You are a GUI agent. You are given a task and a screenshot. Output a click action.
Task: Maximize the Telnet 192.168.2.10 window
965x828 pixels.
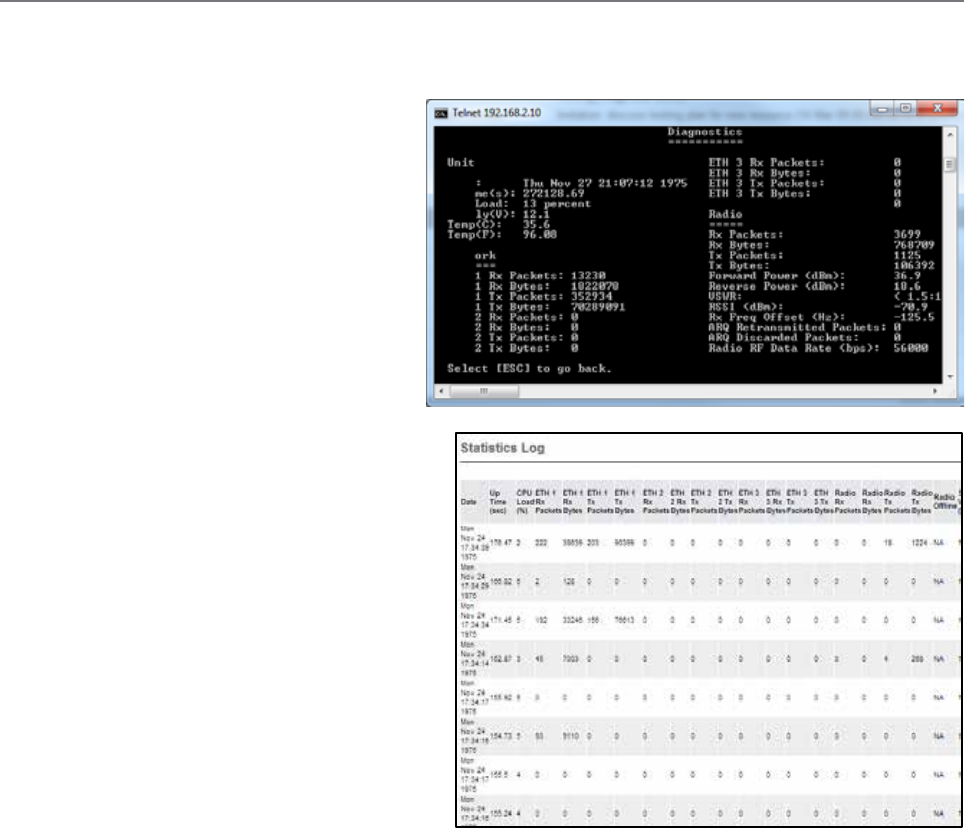905,109
